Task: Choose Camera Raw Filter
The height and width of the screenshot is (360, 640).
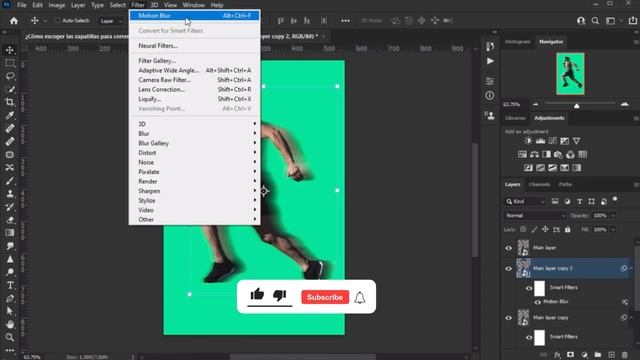Action: click(195, 80)
